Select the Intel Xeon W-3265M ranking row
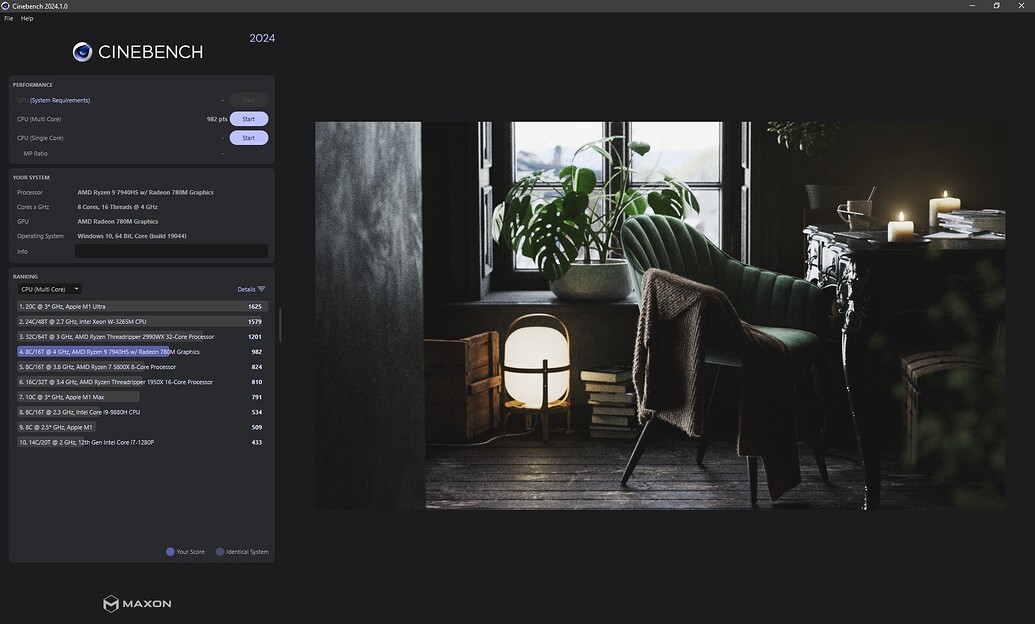Image resolution: width=1035 pixels, height=624 pixels. pyautogui.click(x=142, y=322)
